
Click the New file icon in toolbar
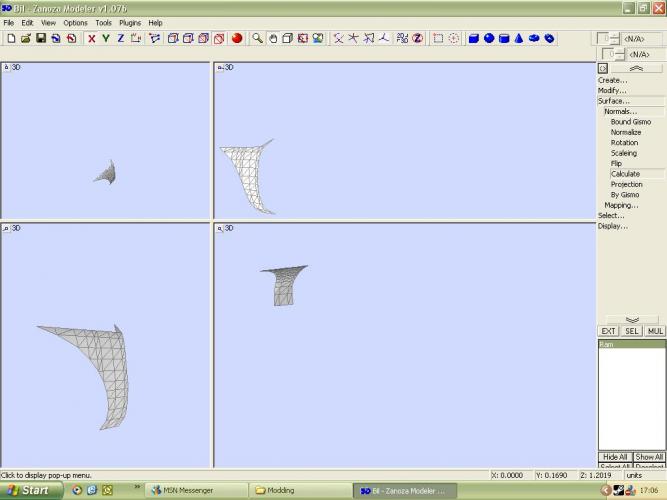[10, 38]
